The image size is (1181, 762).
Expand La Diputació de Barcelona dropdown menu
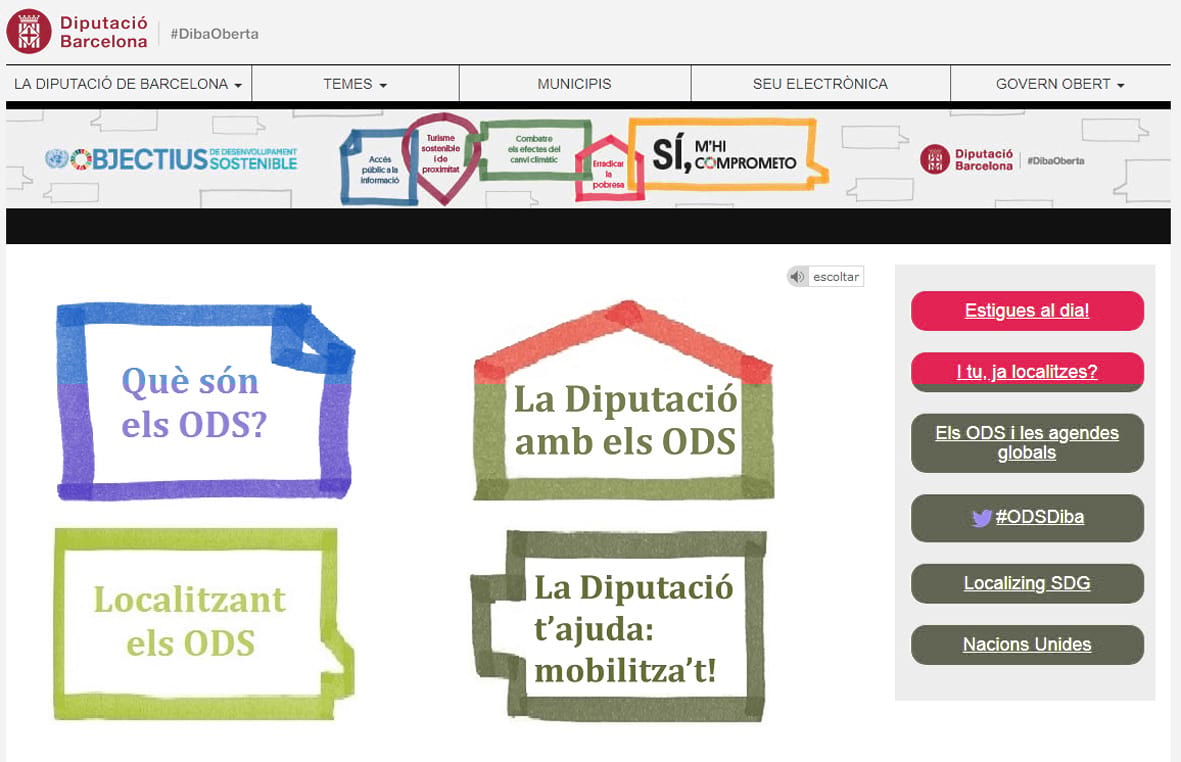click(128, 84)
